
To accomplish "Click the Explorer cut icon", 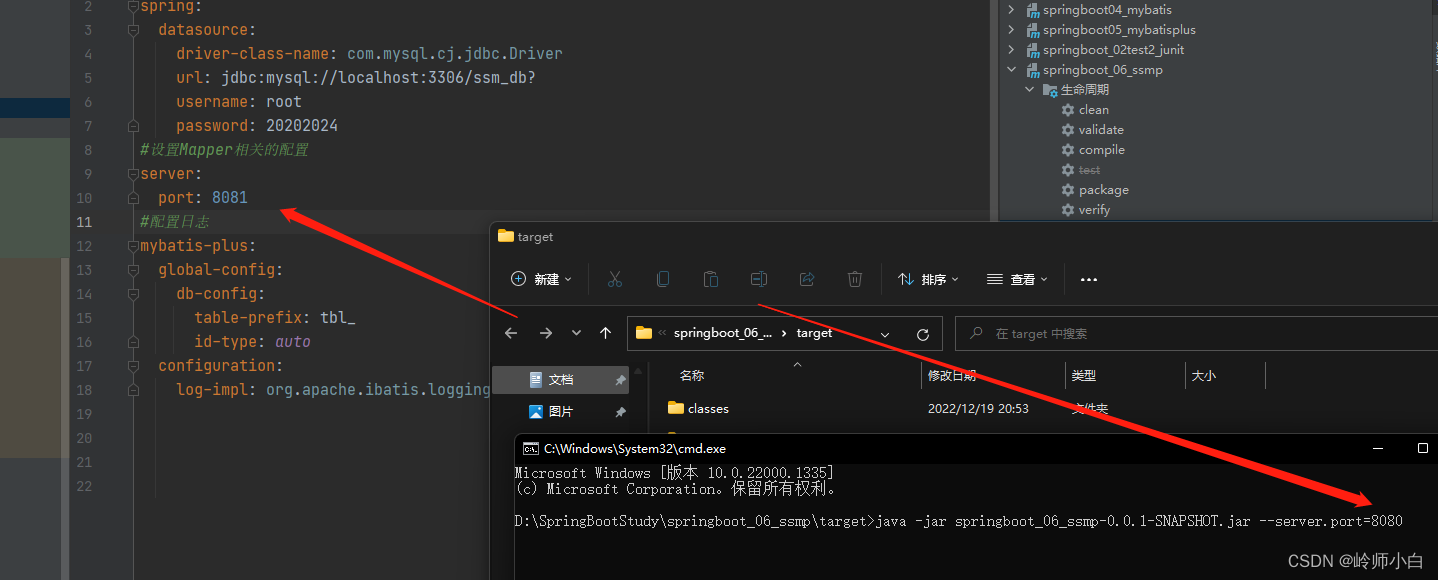I will click(x=614, y=279).
